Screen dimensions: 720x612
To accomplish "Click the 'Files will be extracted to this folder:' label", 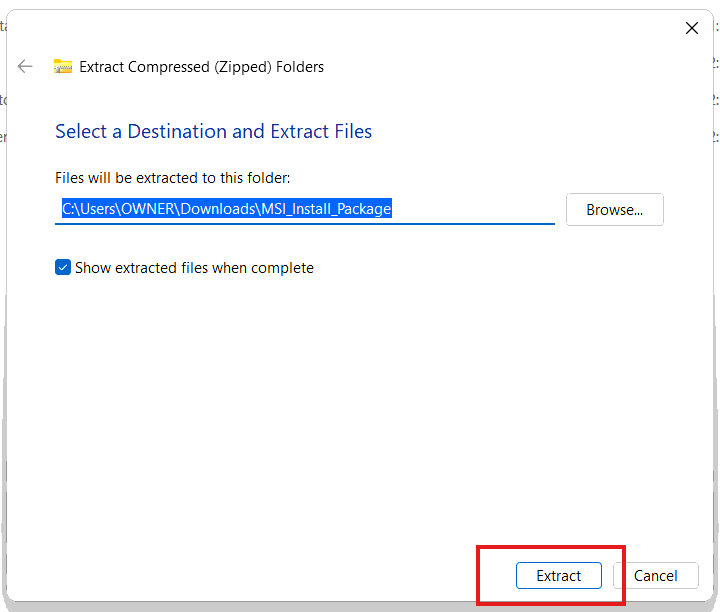I will [173, 178].
